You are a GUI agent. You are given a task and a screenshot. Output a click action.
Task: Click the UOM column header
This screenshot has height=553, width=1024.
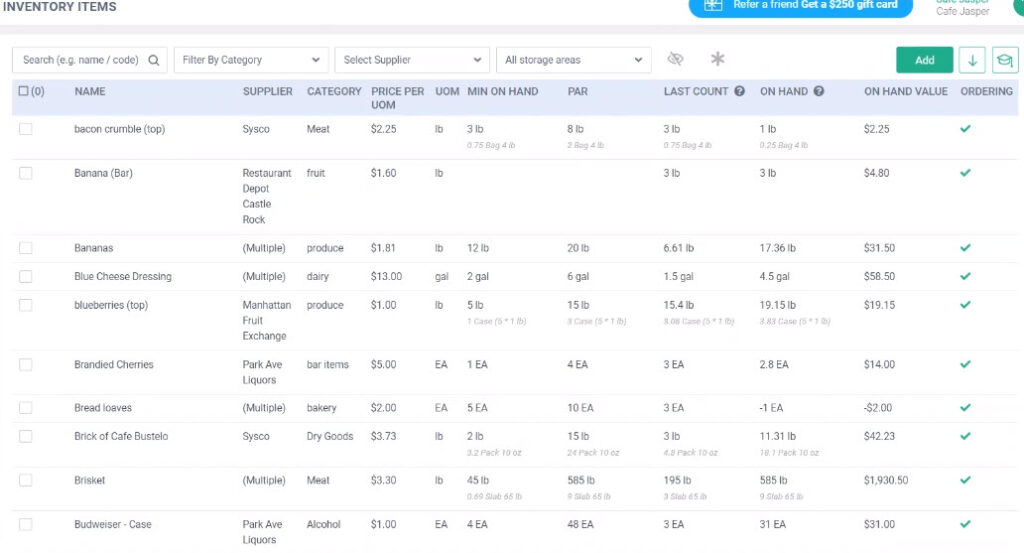pyautogui.click(x=447, y=91)
